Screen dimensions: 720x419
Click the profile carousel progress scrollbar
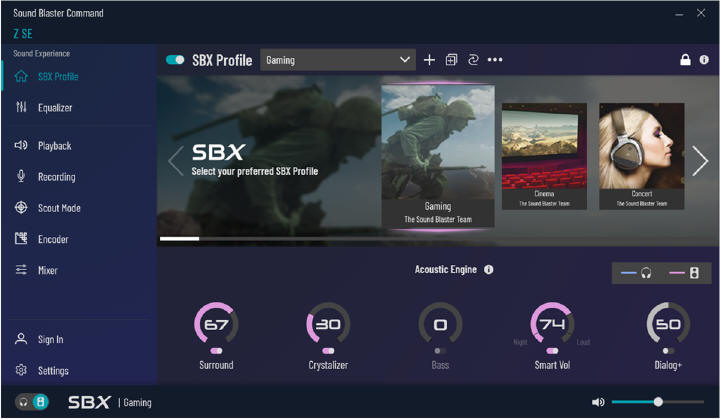point(180,238)
